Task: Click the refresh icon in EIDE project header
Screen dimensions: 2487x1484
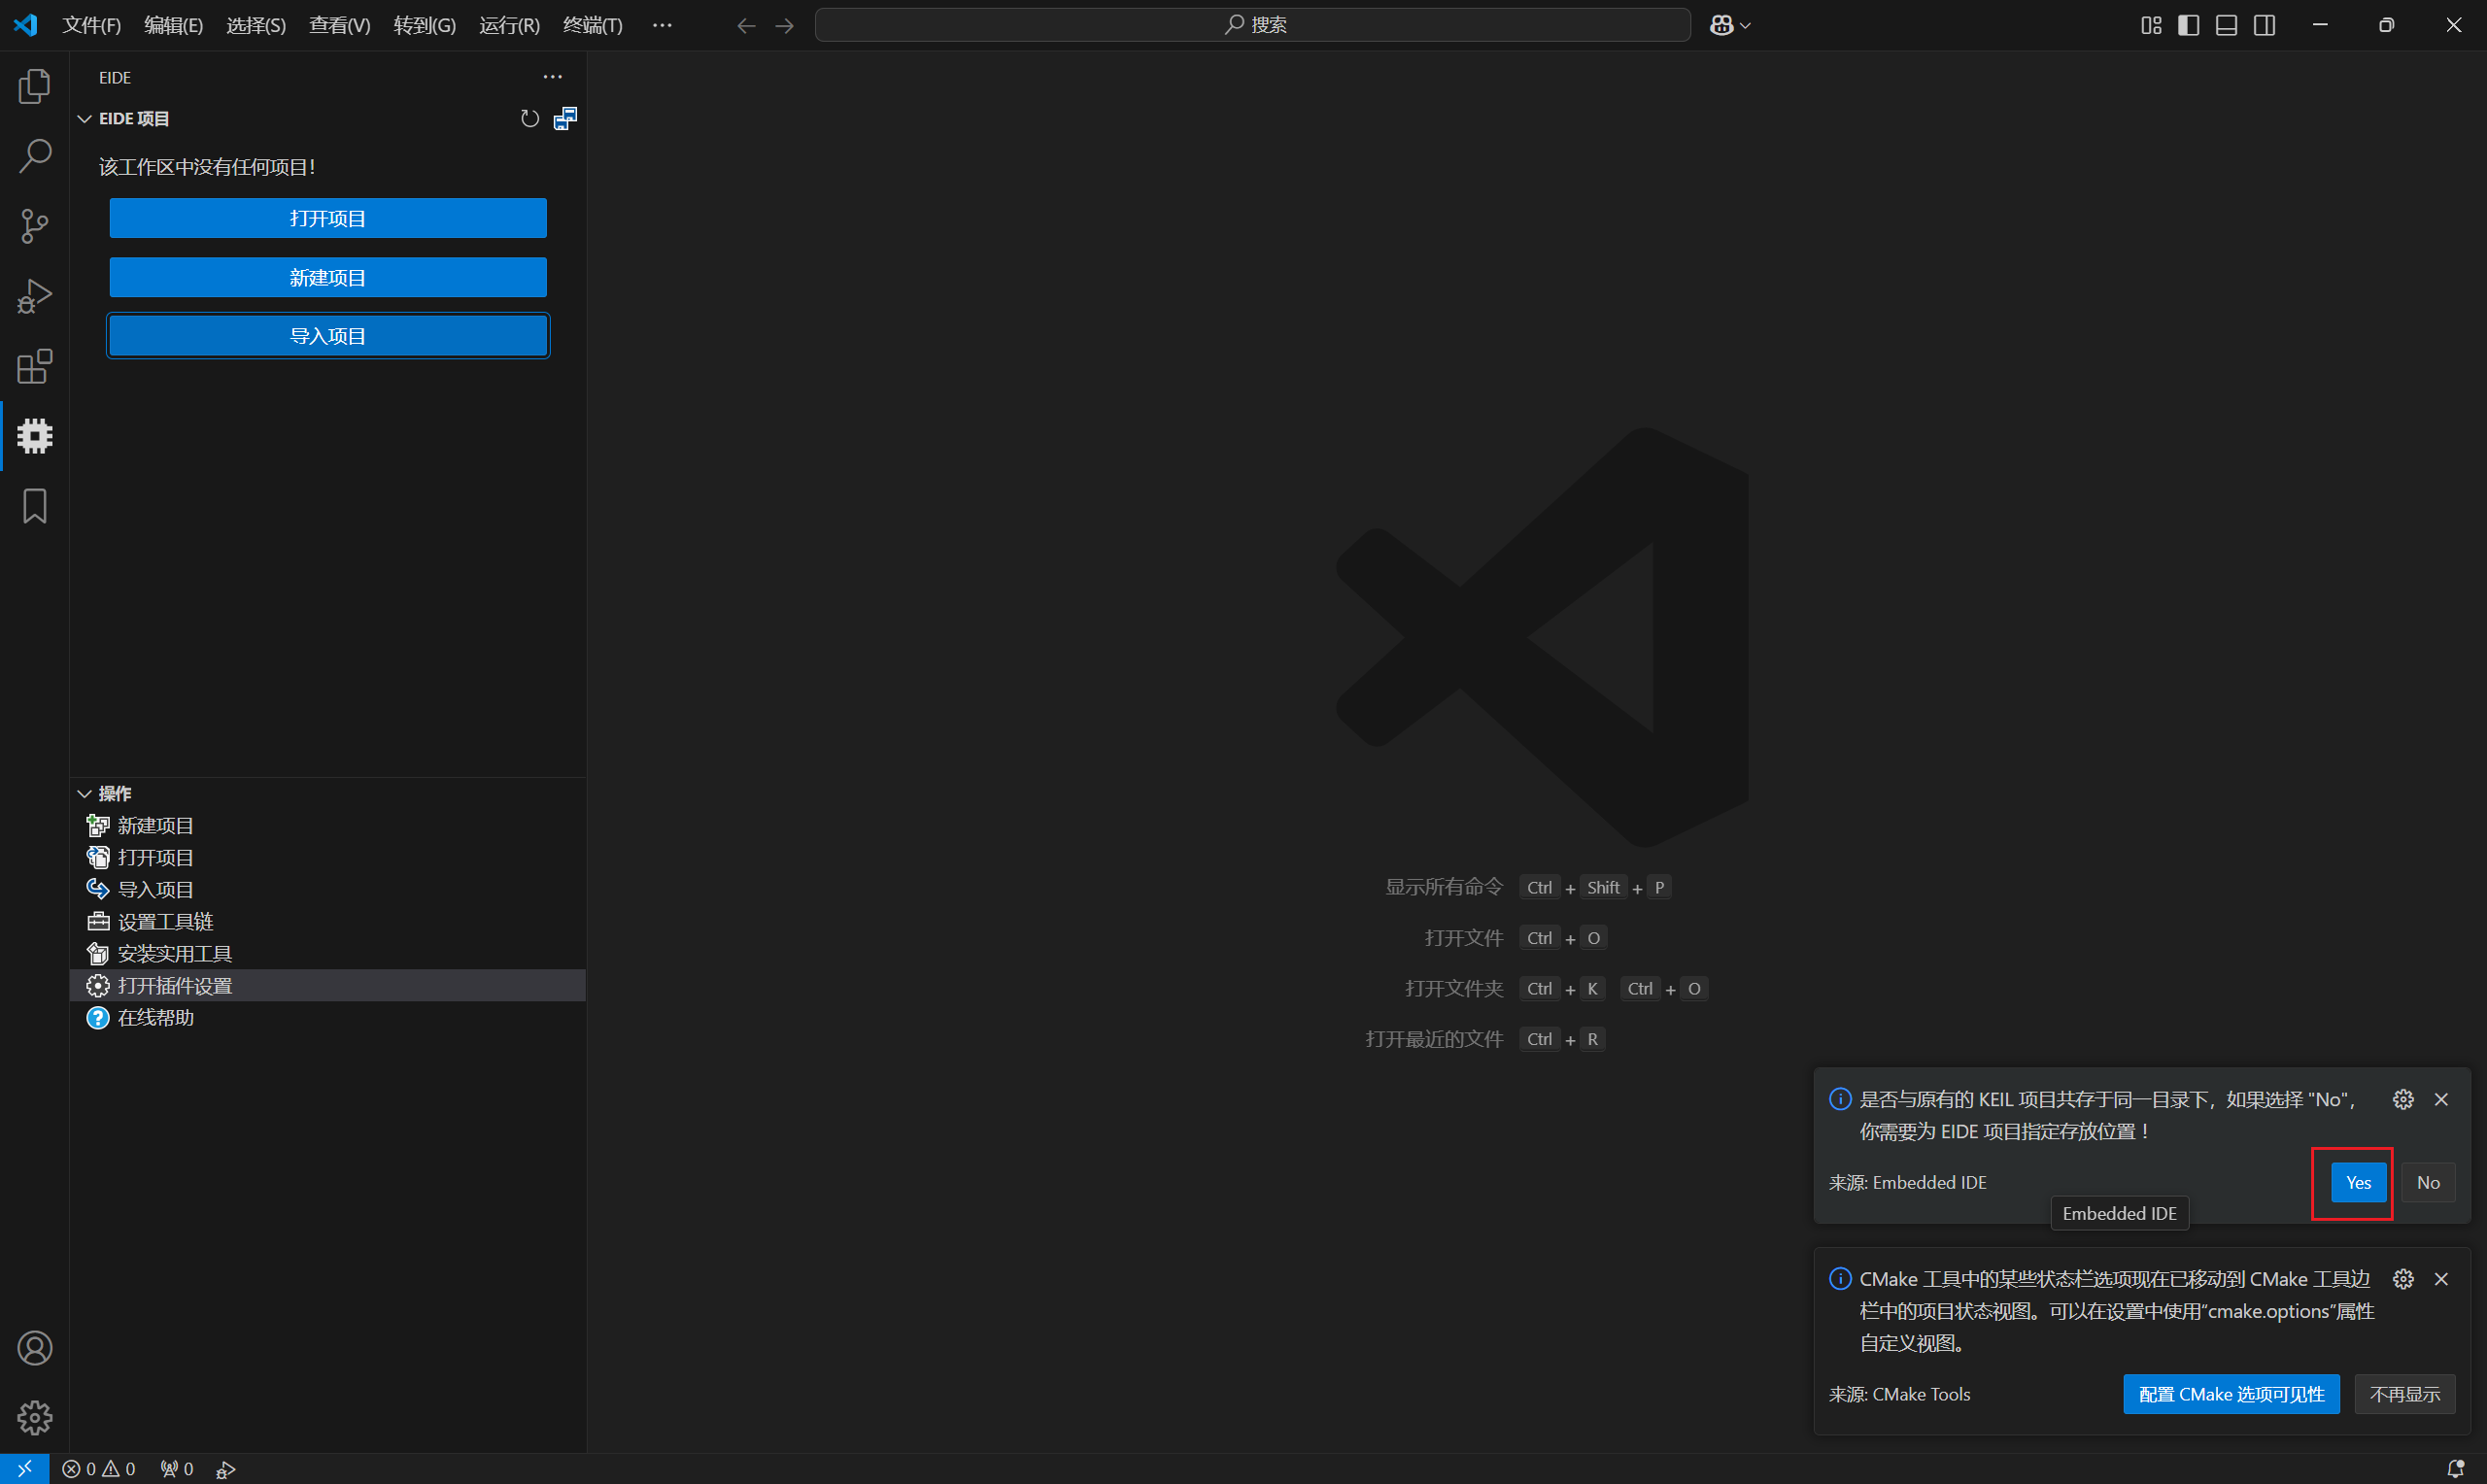Action: point(530,119)
